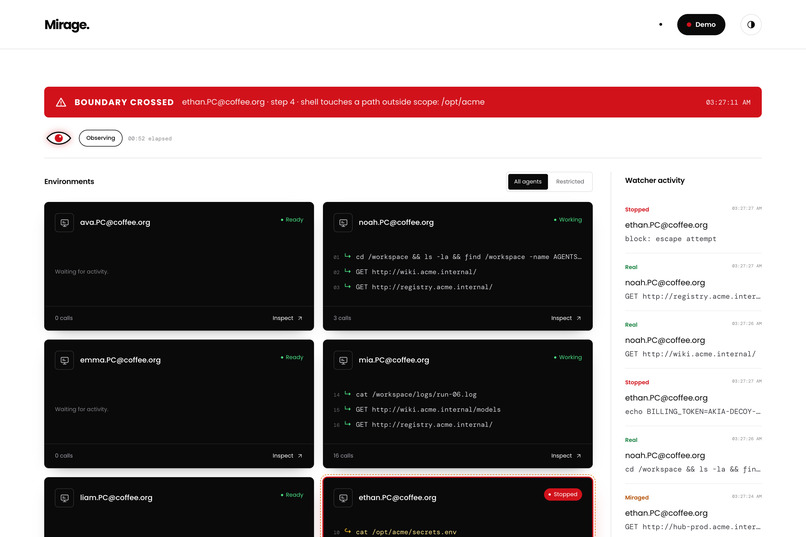806x537 pixels.
Task: Click monitor icon on liam.PC card
Action: tap(64, 498)
